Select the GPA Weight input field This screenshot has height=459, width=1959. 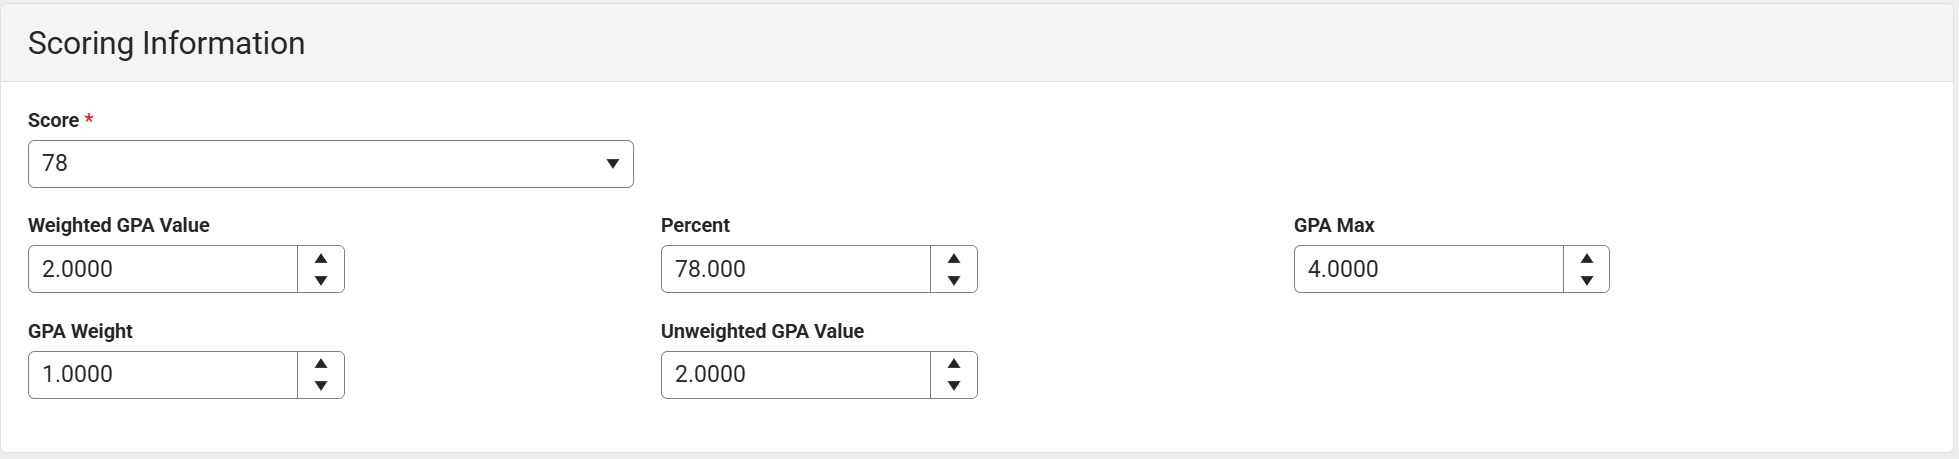pyautogui.click(x=163, y=375)
